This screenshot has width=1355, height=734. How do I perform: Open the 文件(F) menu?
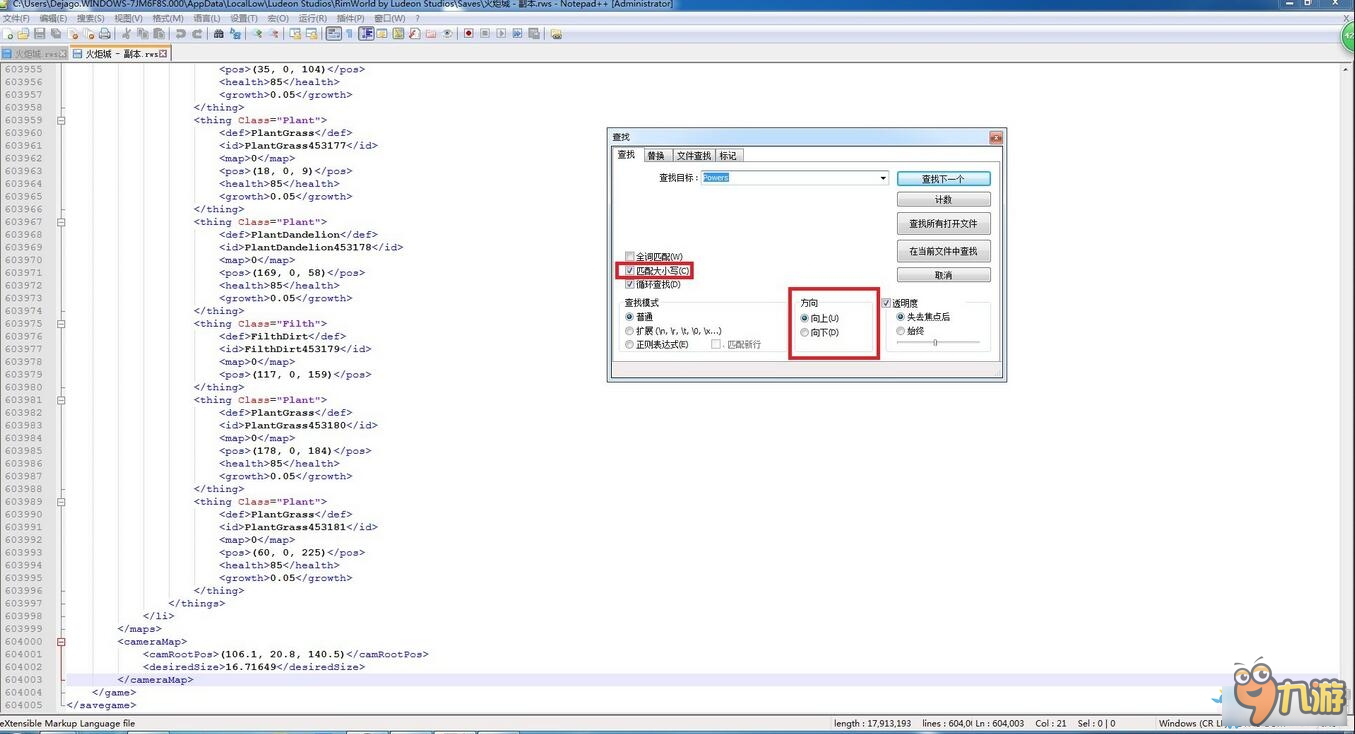(16, 18)
